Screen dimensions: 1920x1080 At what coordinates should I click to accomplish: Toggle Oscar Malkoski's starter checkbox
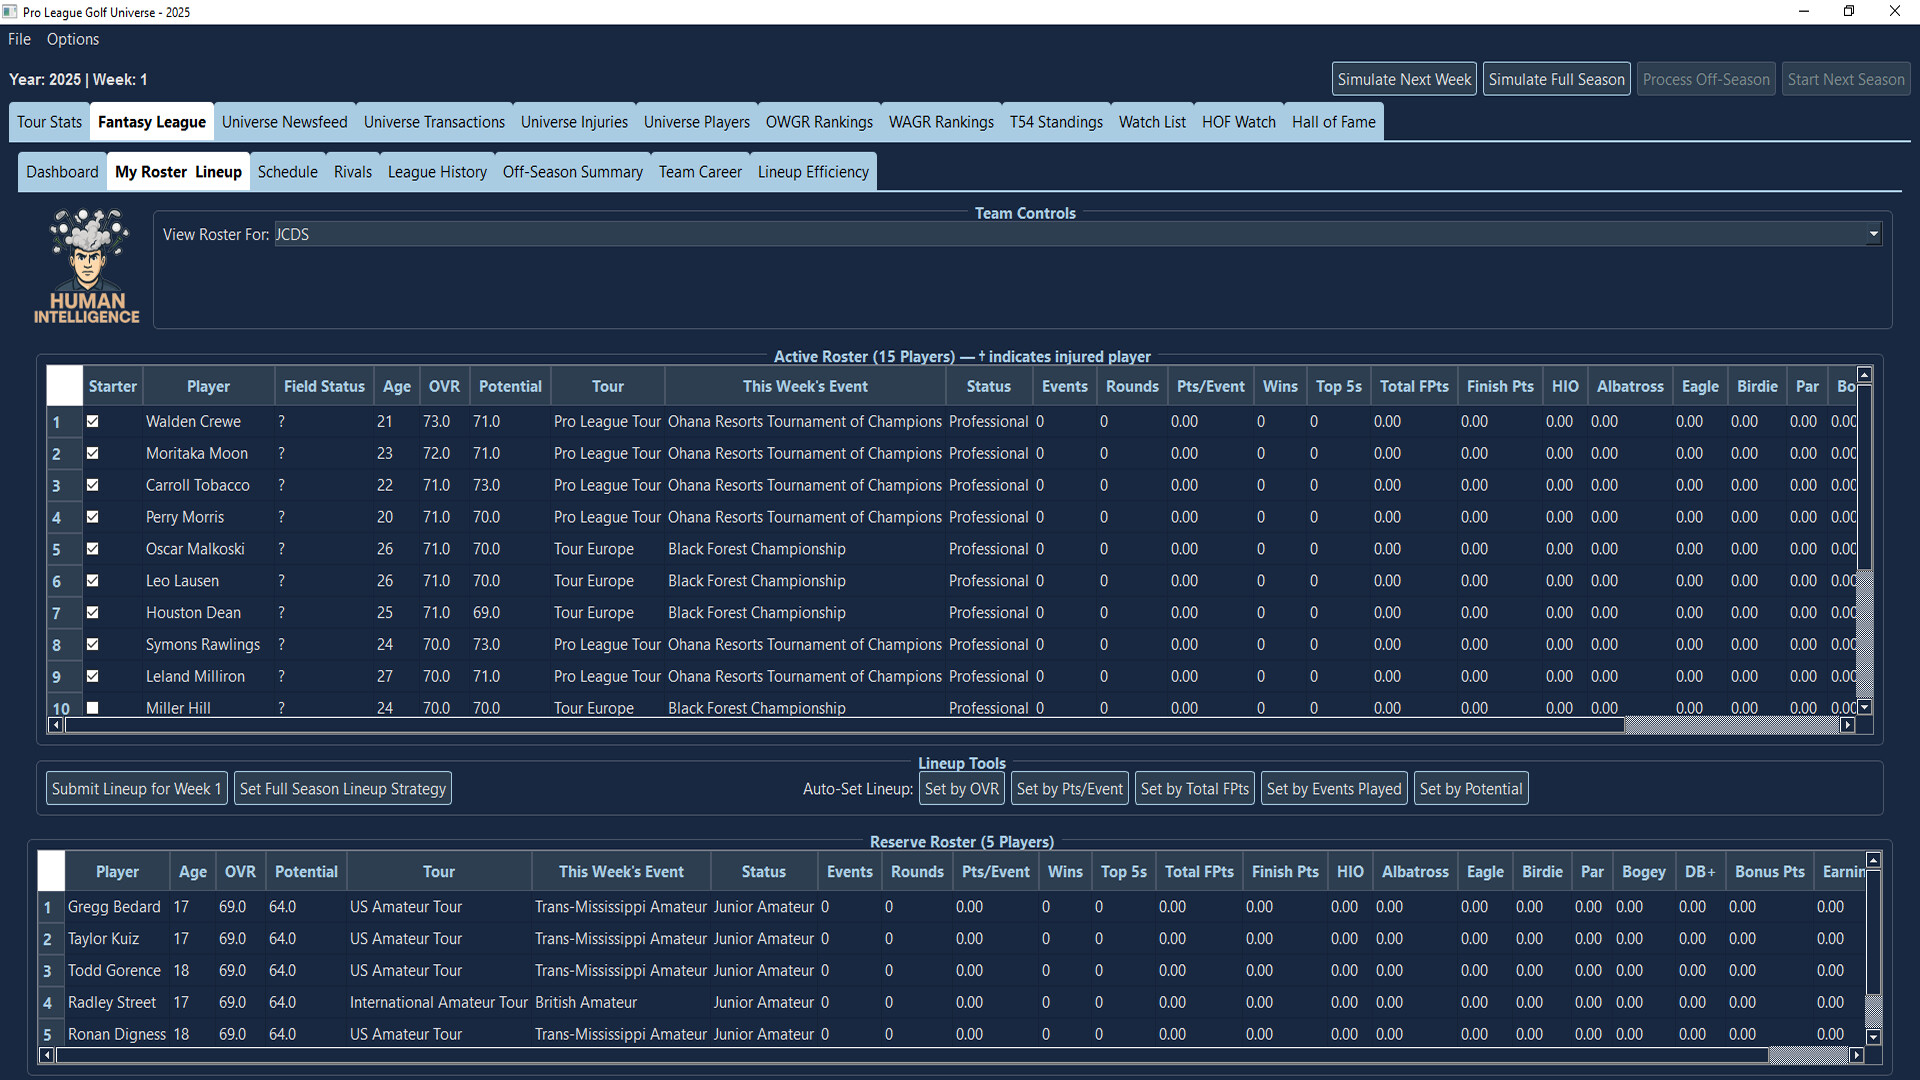[x=92, y=549]
